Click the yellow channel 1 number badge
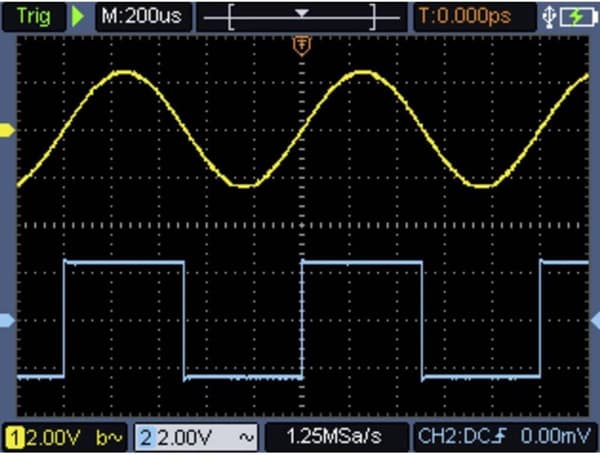The image size is (600, 455). tap(15, 438)
